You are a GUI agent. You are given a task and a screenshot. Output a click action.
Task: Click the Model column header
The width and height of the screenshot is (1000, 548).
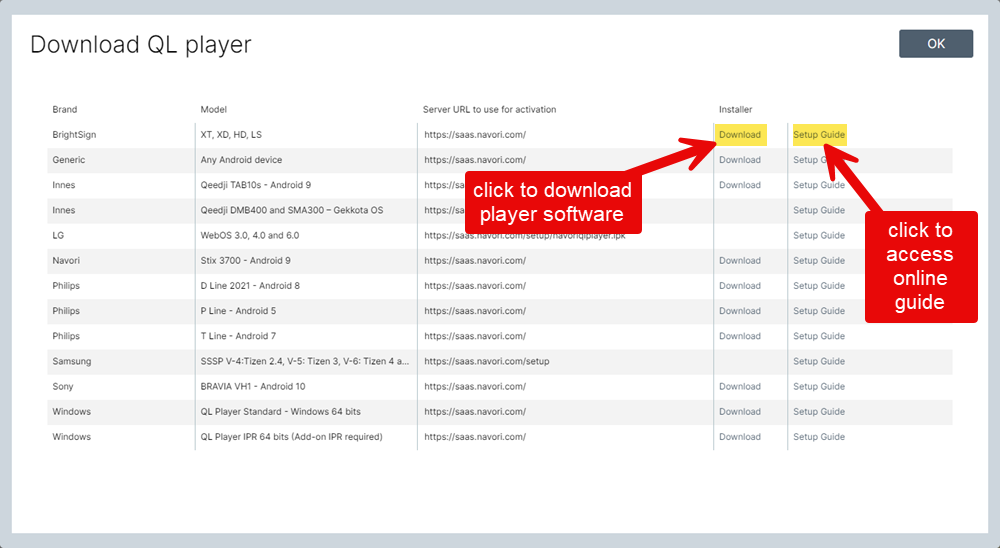pyautogui.click(x=214, y=110)
